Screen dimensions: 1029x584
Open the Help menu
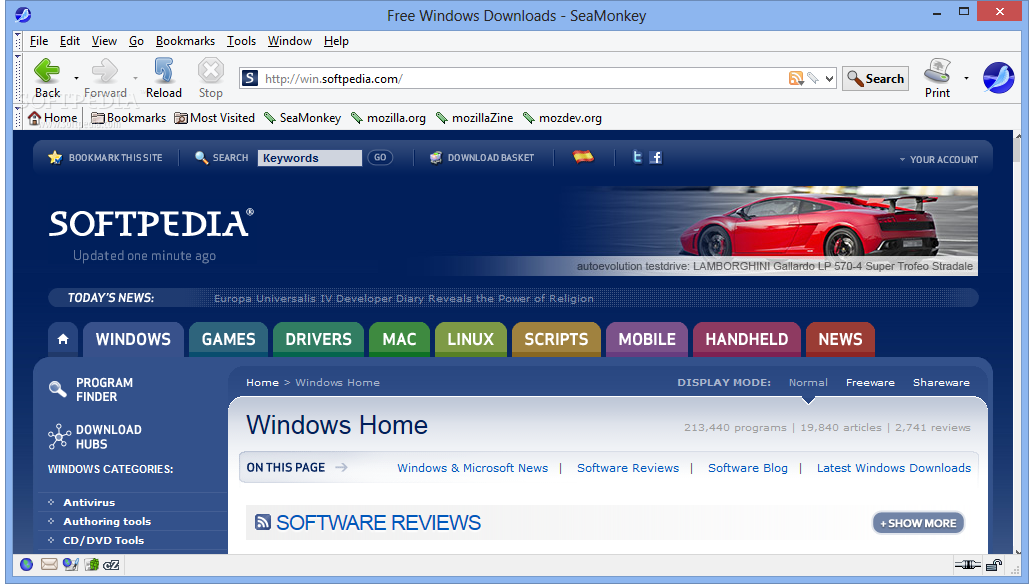[x=336, y=41]
